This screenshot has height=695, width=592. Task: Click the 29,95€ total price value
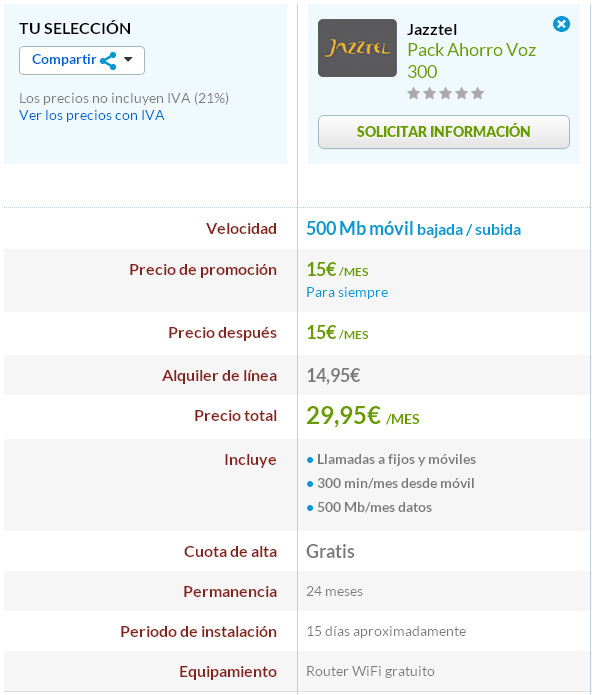343,415
